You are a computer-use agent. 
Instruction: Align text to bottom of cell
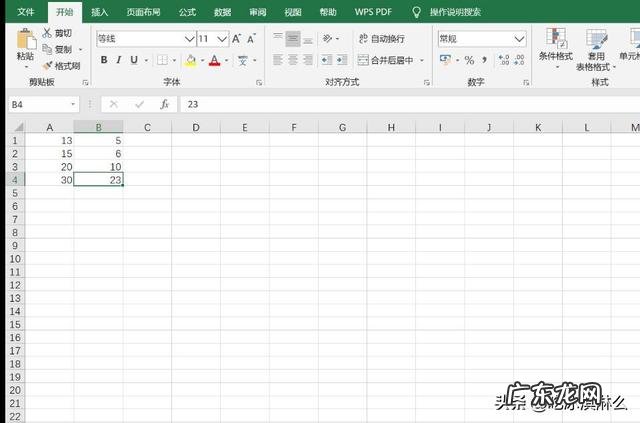pos(308,38)
